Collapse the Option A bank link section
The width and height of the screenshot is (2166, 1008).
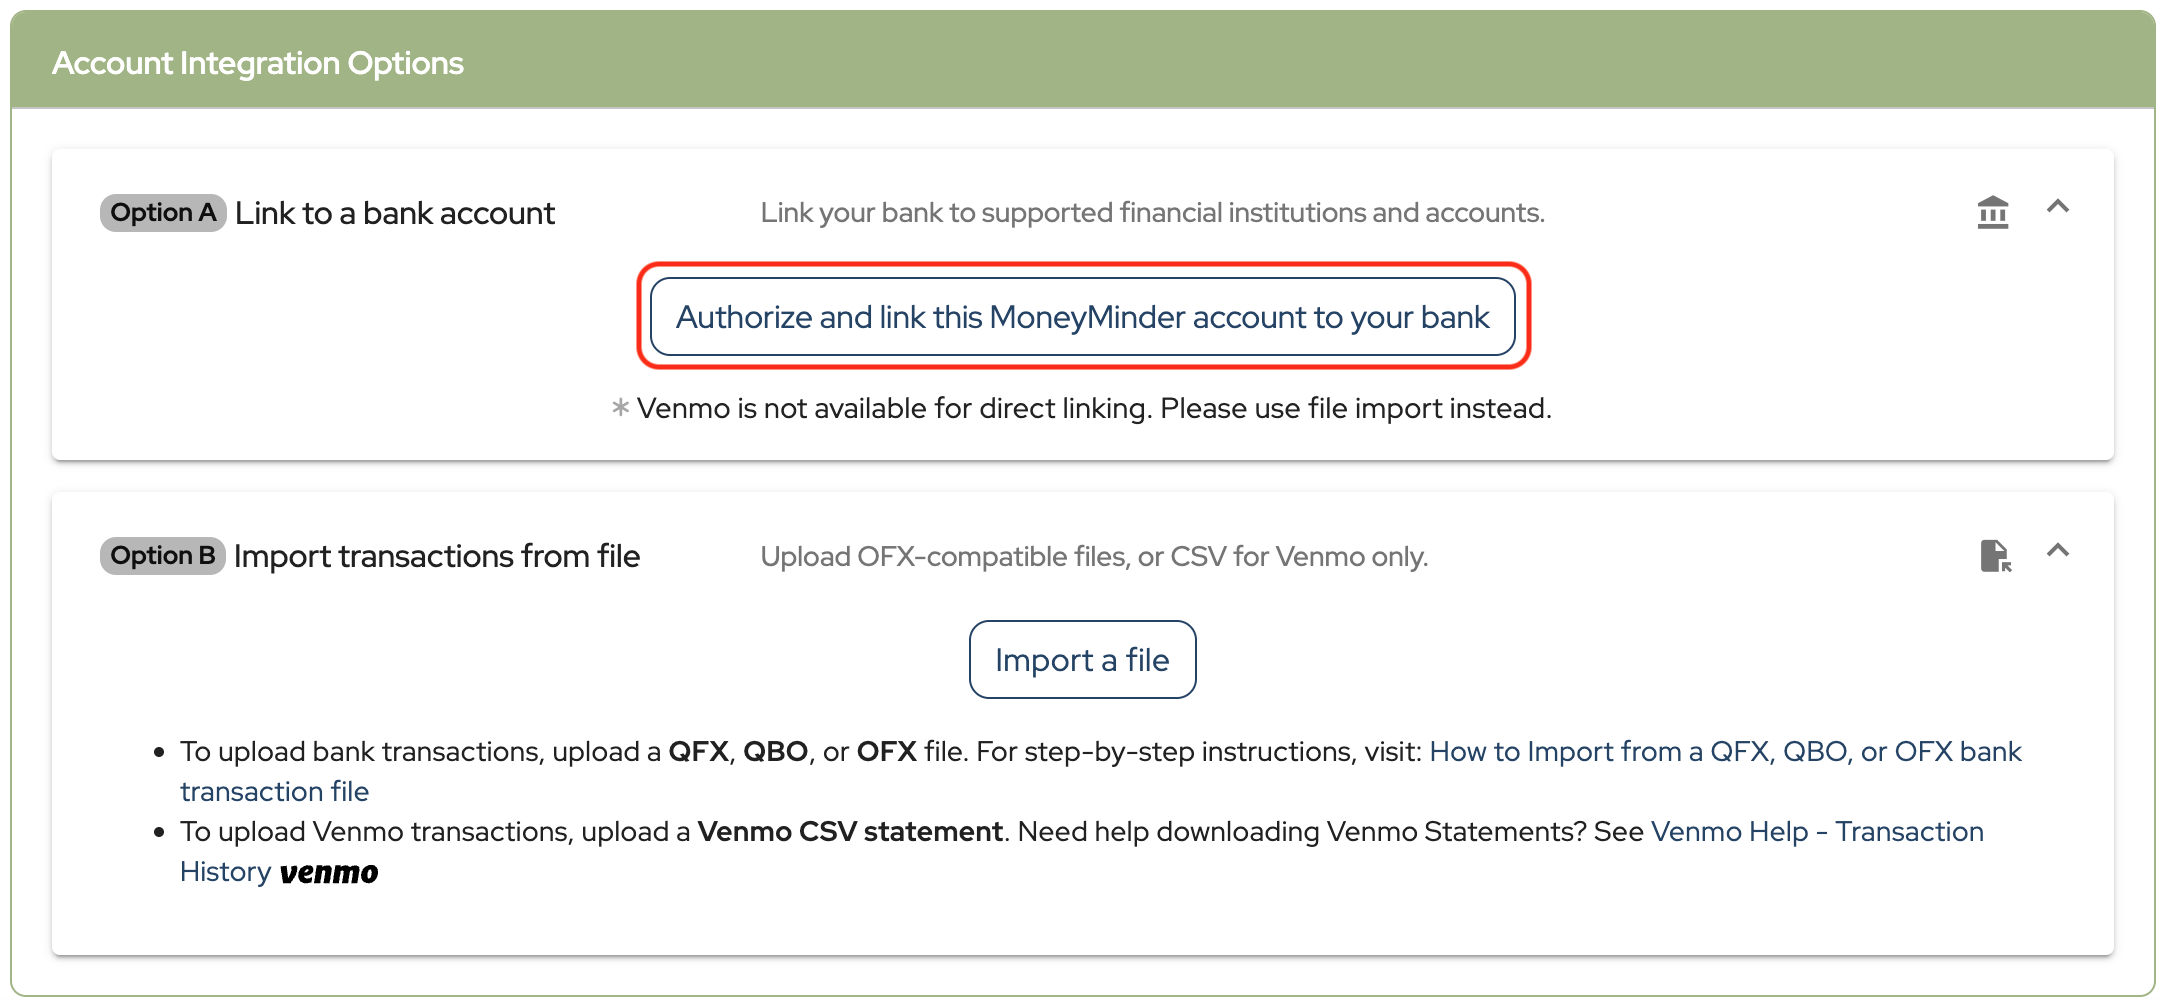point(2057,207)
